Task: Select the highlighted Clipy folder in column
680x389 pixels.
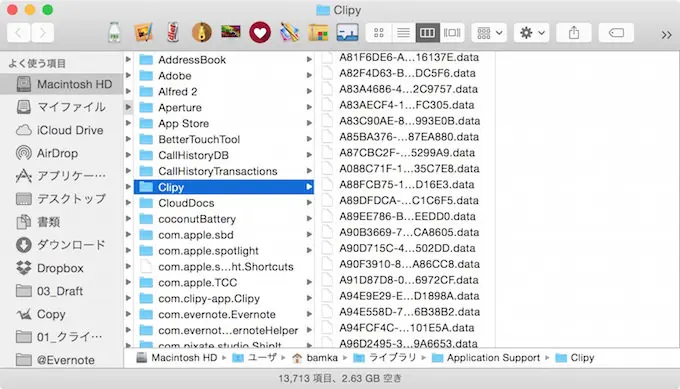Action: (224, 187)
